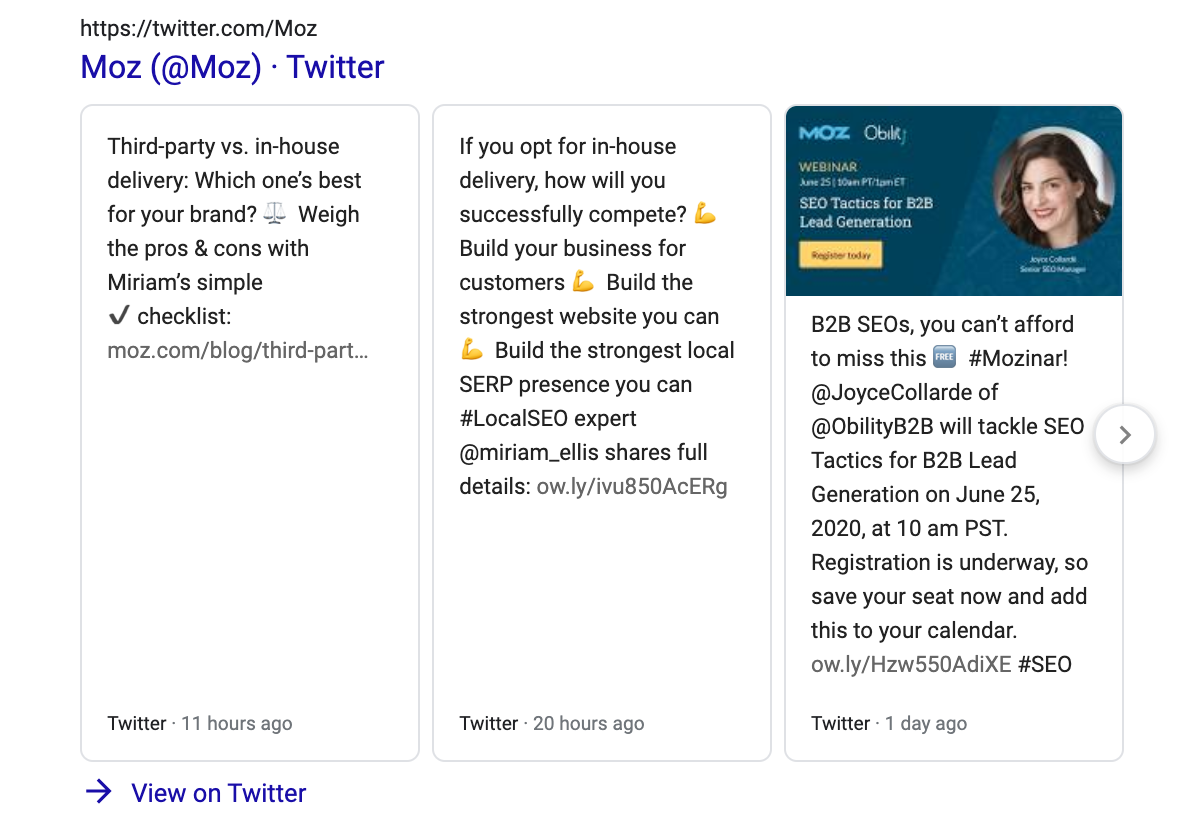The width and height of the screenshot is (1196, 840).
Task: Click the View on Twitter link
Action: (x=218, y=793)
